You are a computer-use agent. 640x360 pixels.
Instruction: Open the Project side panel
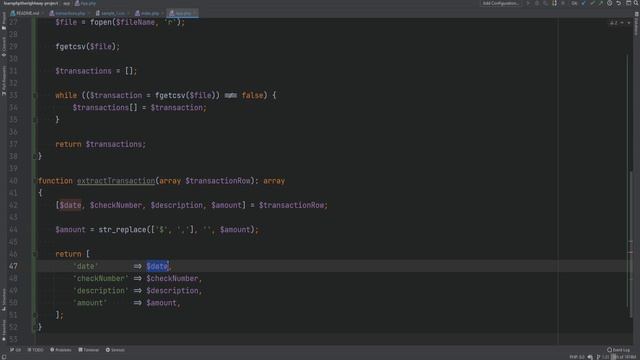[x=4, y=21]
